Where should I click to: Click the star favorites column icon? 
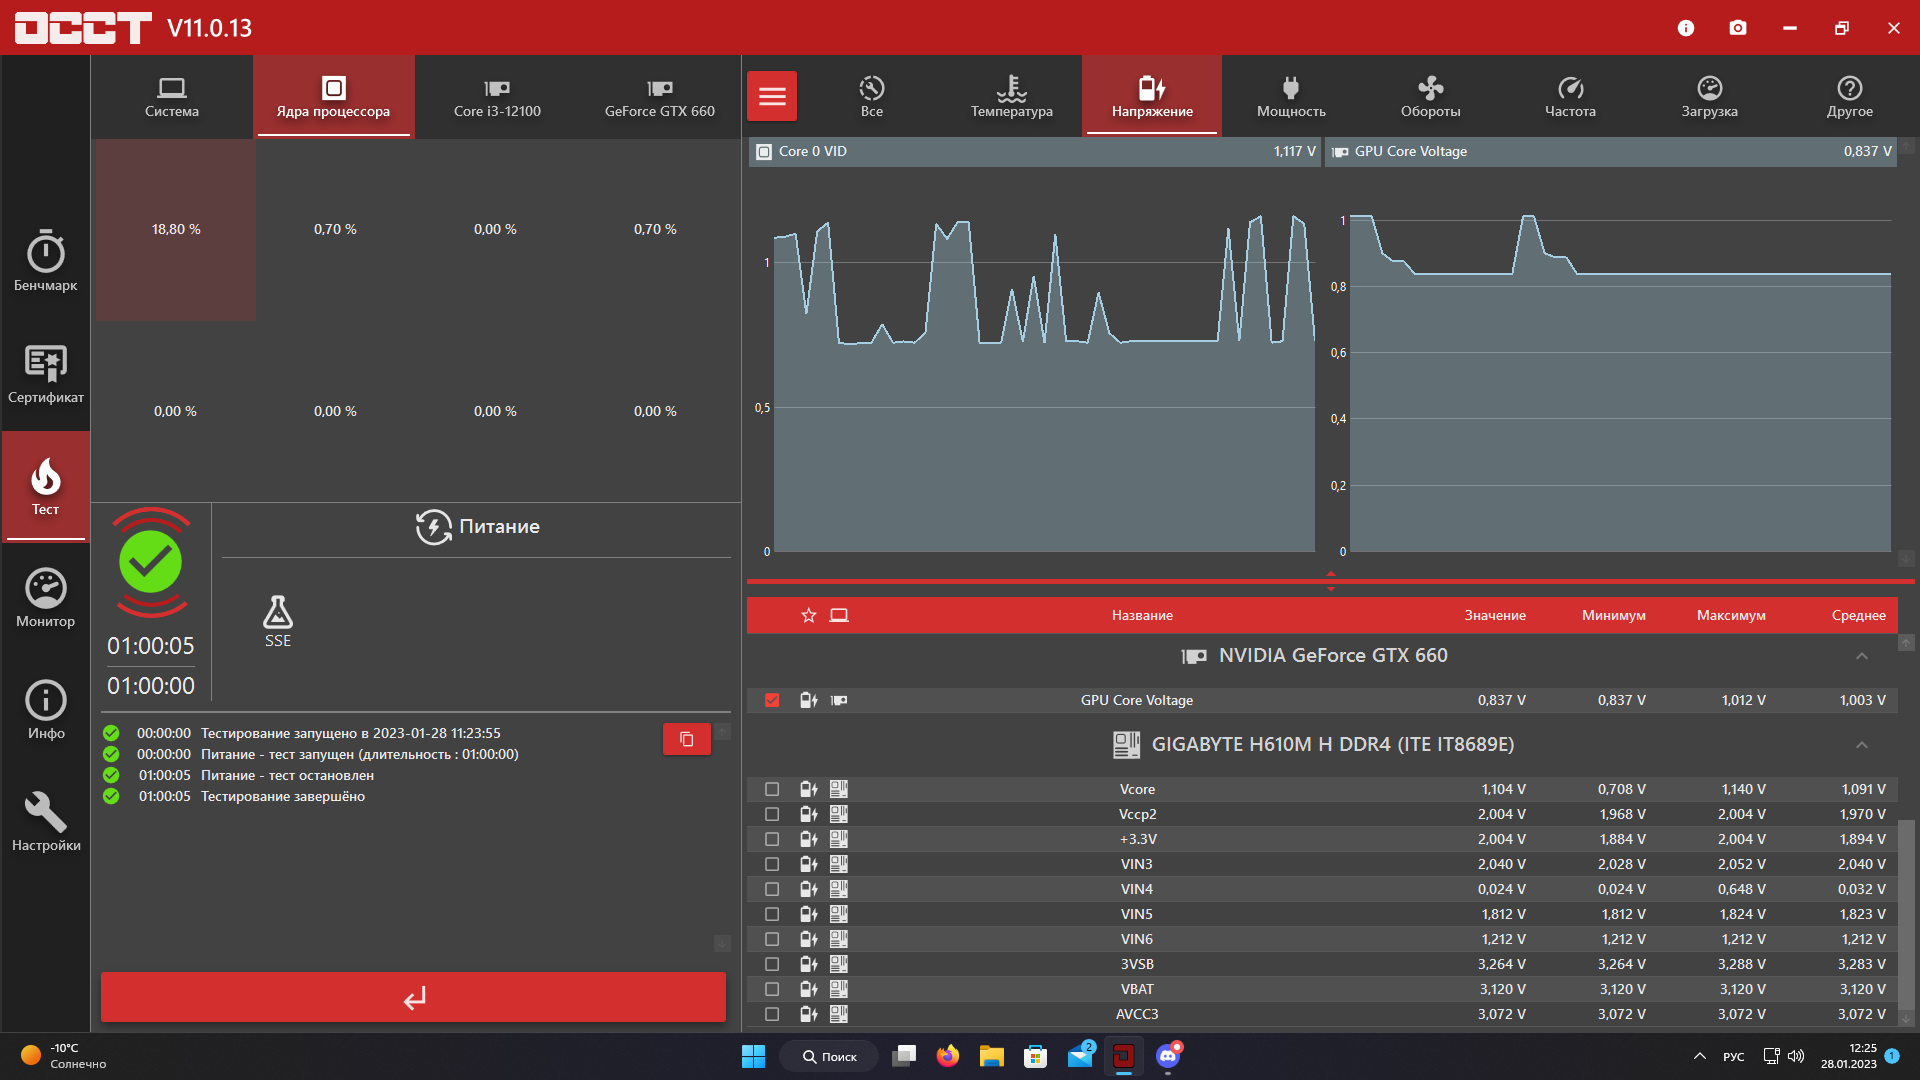[809, 615]
